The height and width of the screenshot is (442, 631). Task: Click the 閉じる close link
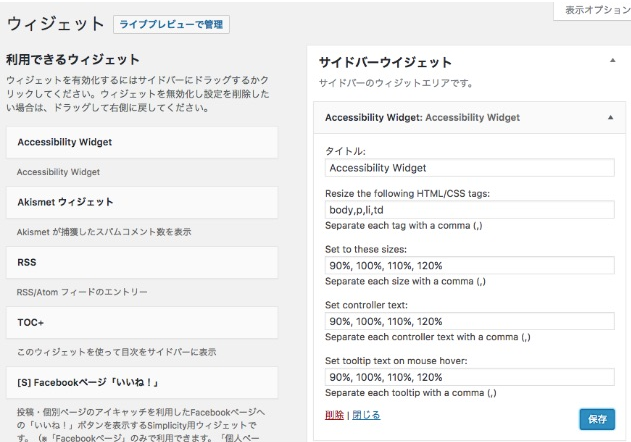(366, 415)
